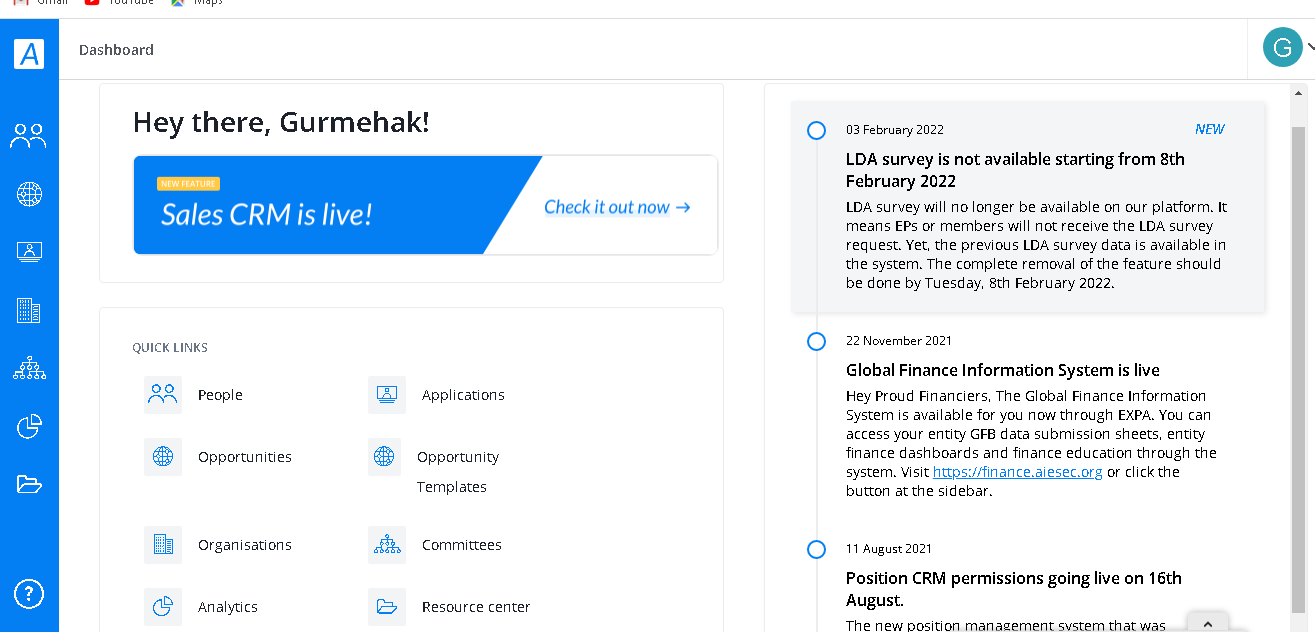1315x632 pixels.
Task: Open the sidebar Organisations building icon
Action: [29, 310]
